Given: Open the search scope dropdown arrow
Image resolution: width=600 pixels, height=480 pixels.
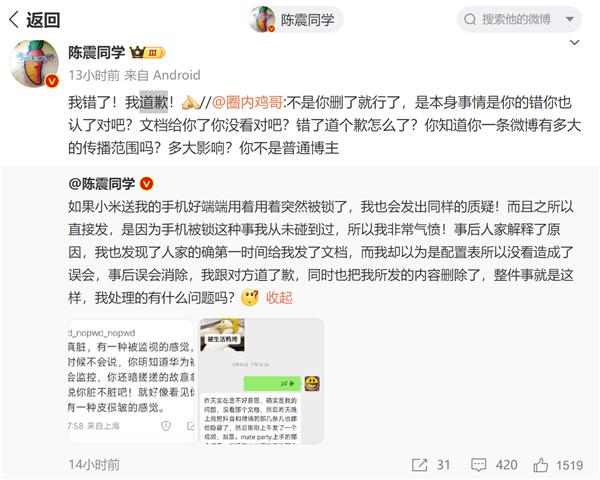Looking at the screenshot, I should click(x=570, y=19).
